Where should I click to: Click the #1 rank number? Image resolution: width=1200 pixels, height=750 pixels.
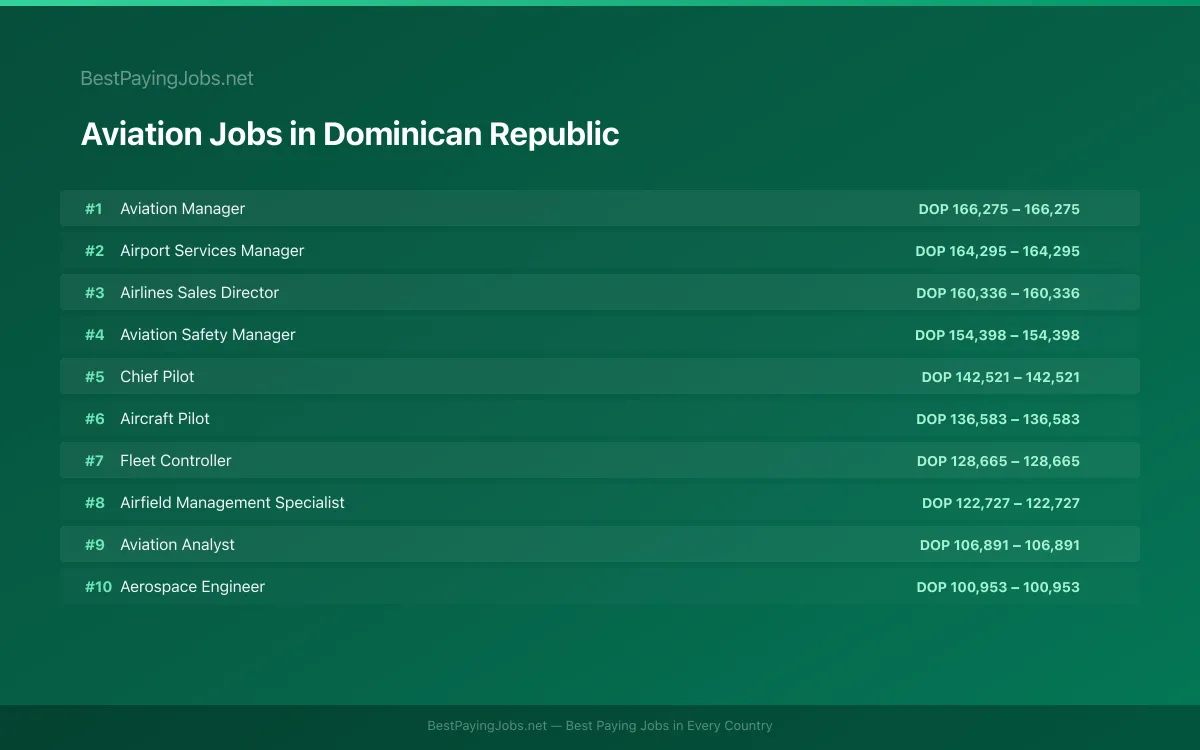tap(93, 209)
